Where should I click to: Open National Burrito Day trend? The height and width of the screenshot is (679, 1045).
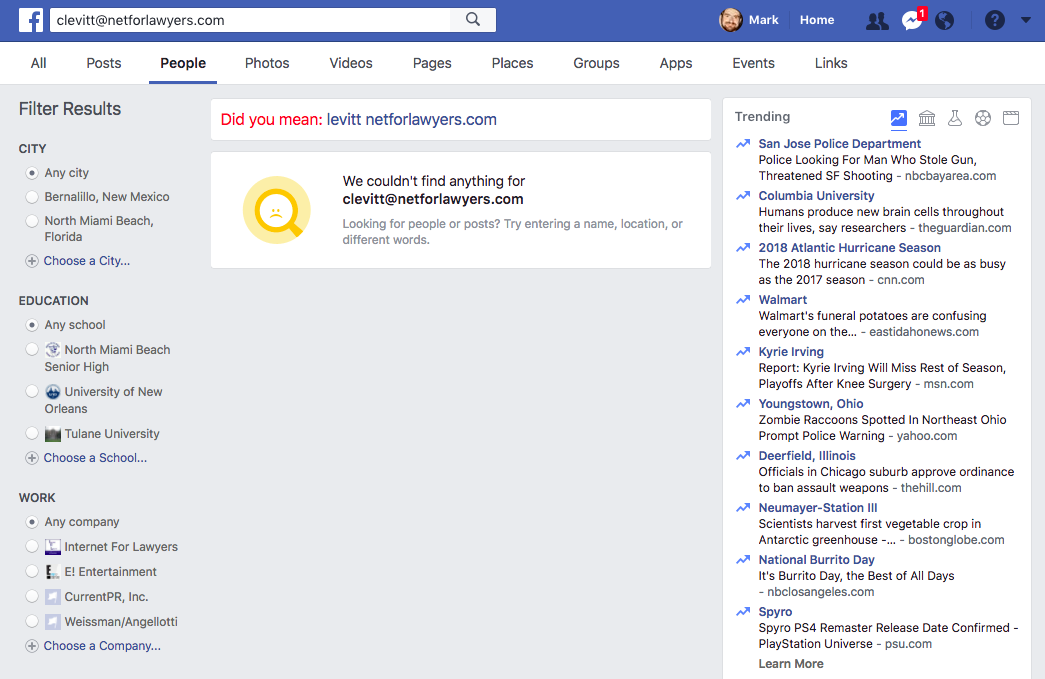coord(816,559)
